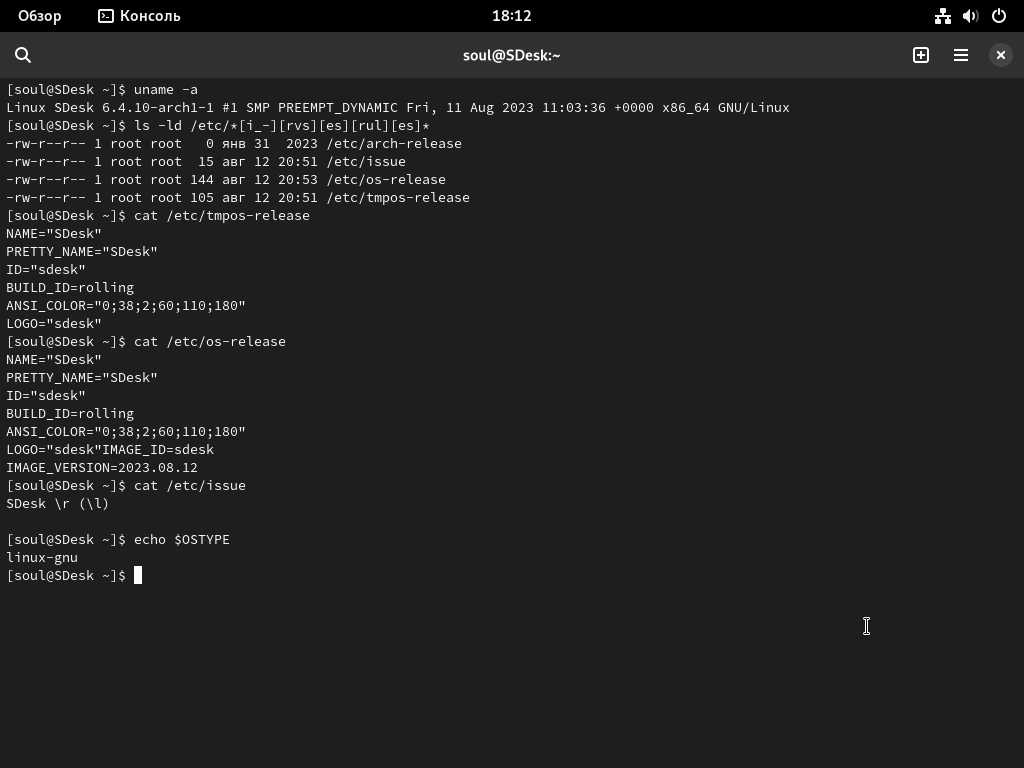Open the 18:12 clock calendar
Screen dimensions: 1024x768
coord(511,16)
